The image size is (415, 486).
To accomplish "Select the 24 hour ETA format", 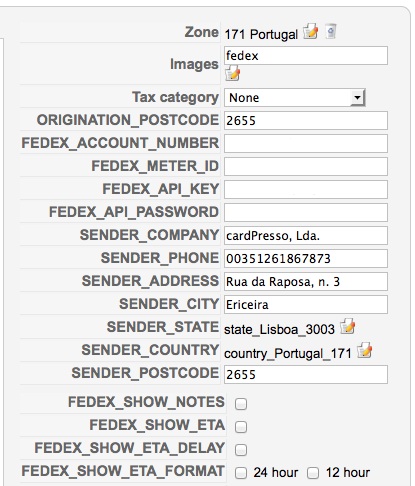I will pos(241,473).
